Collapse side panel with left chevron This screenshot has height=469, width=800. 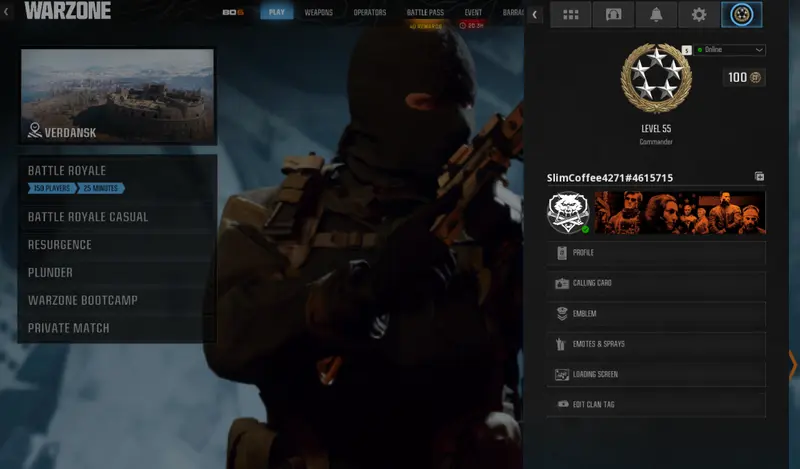[535, 15]
